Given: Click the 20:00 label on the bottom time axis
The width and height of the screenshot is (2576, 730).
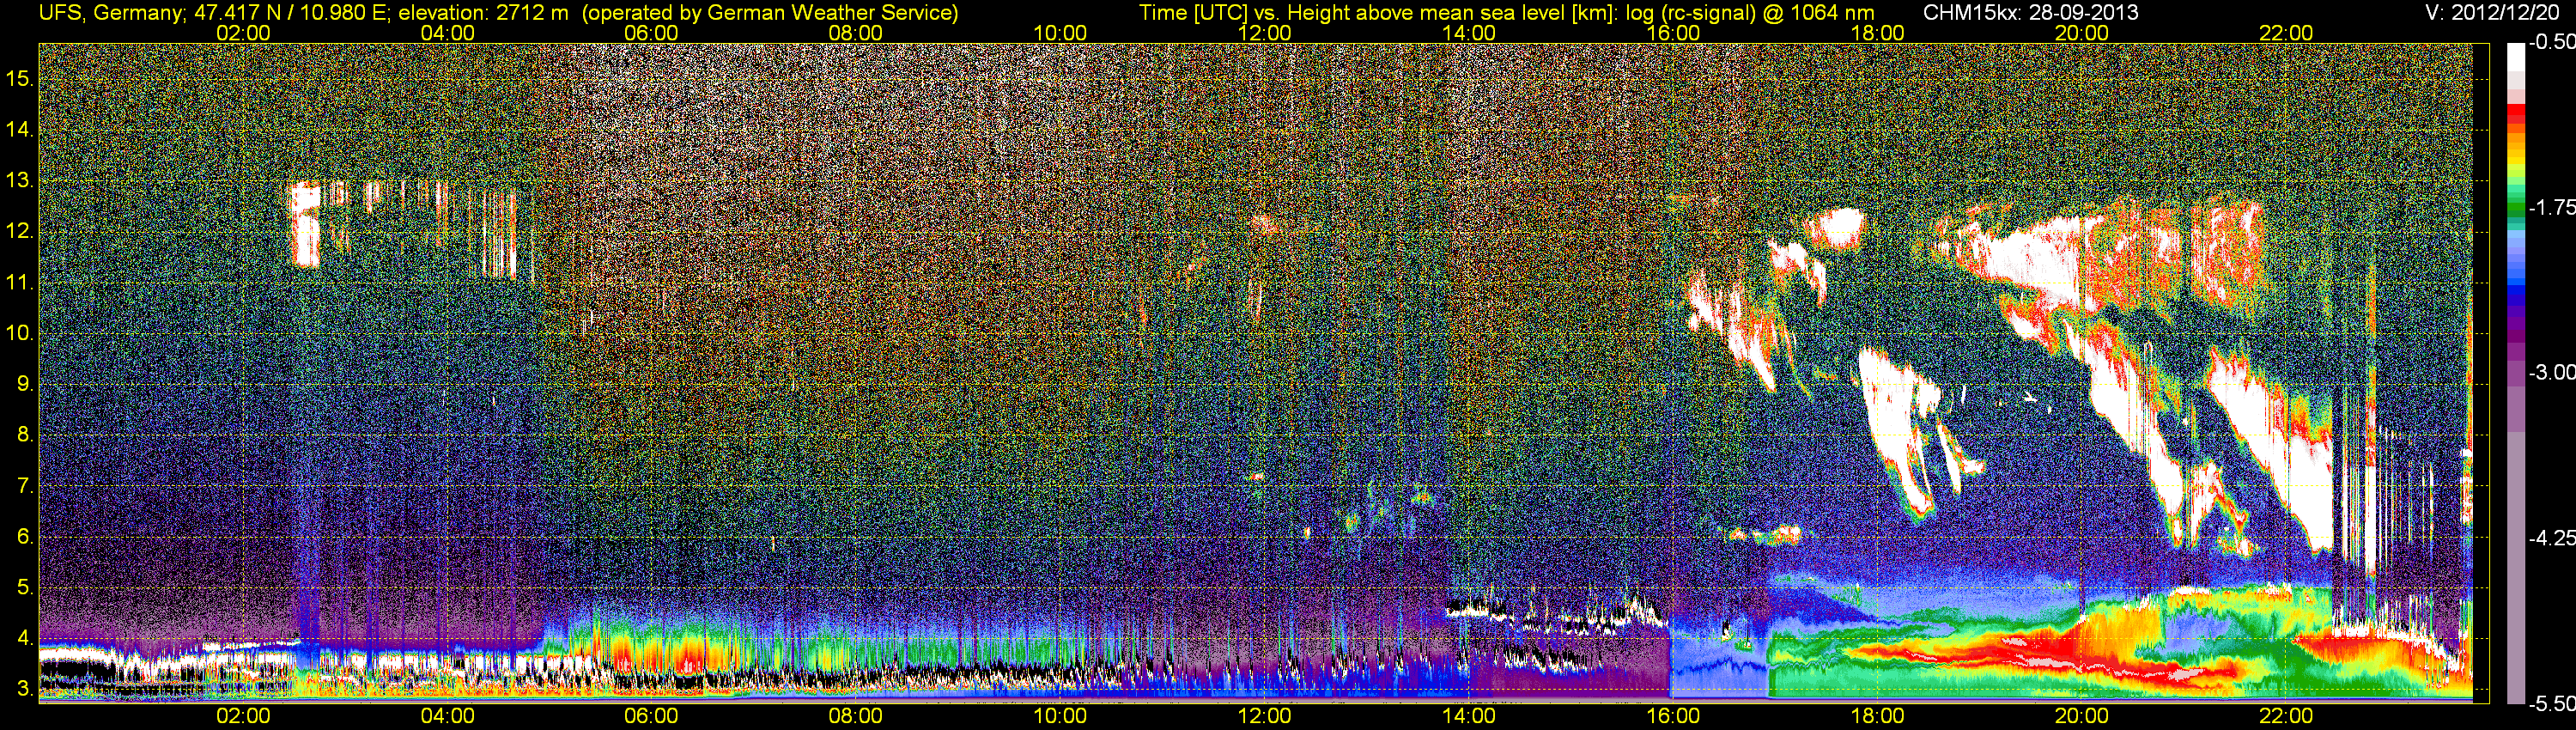Looking at the screenshot, I should (2082, 716).
